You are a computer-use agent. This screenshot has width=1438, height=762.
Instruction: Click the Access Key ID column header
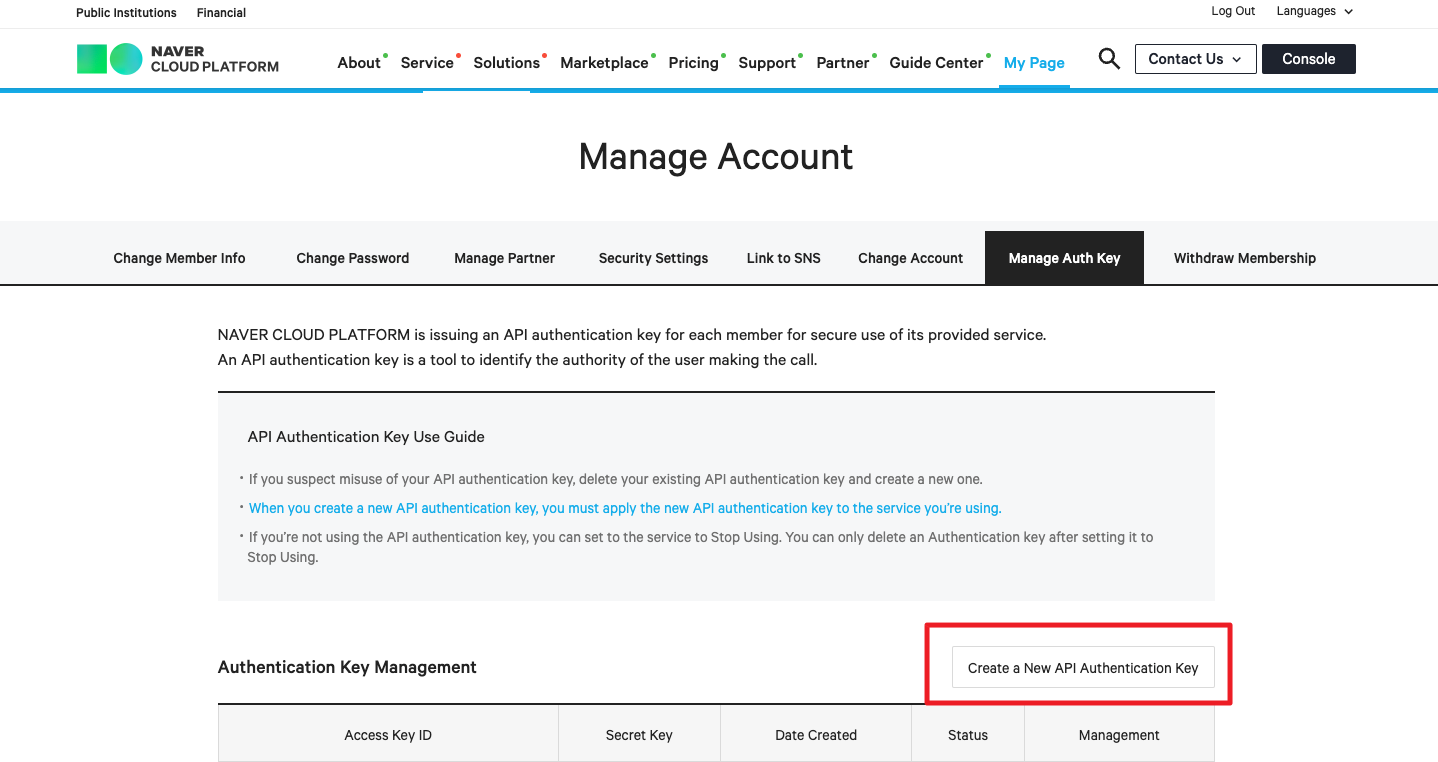pyautogui.click(x=388, y=735)
